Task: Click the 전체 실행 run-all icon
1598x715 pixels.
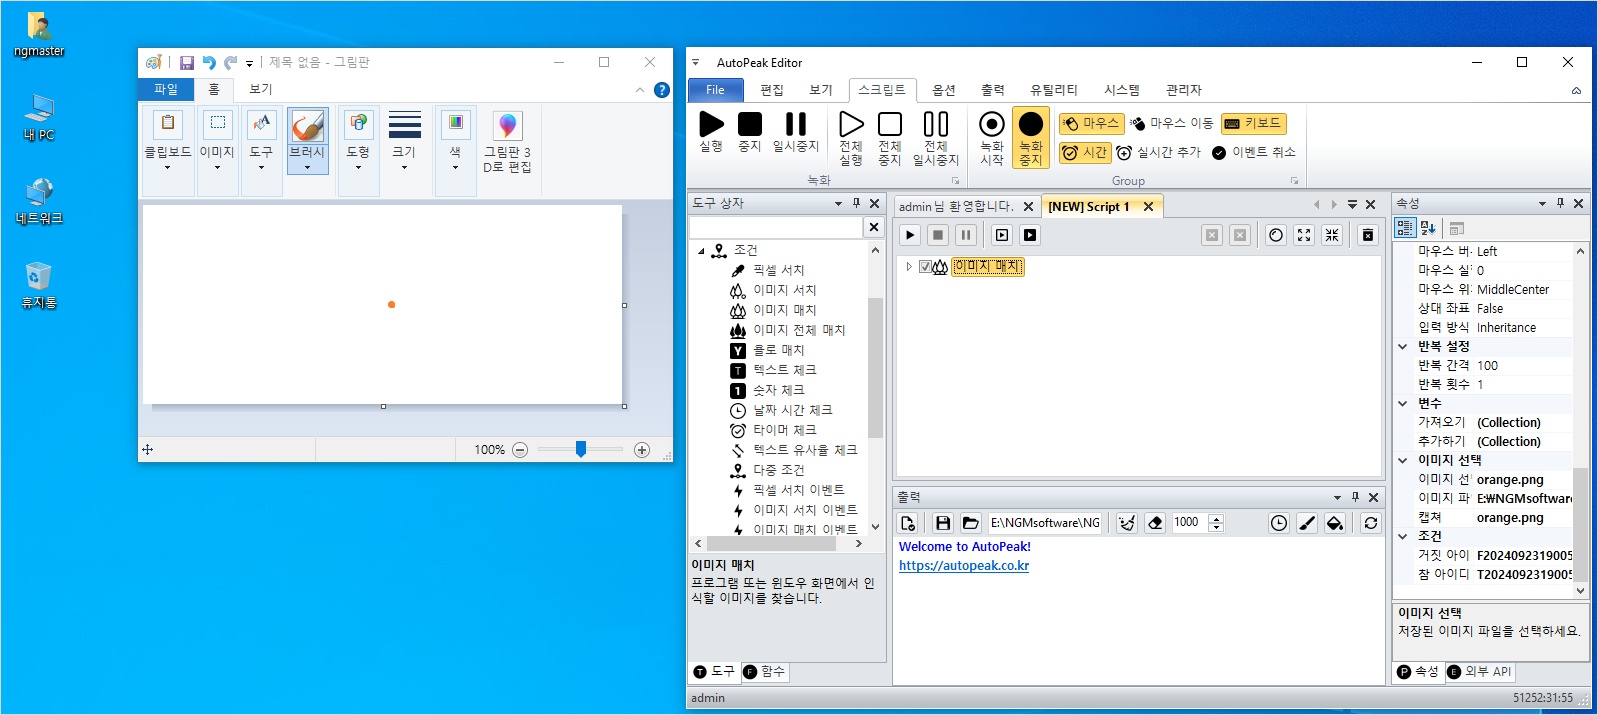Action: click(x=851, y=138)
